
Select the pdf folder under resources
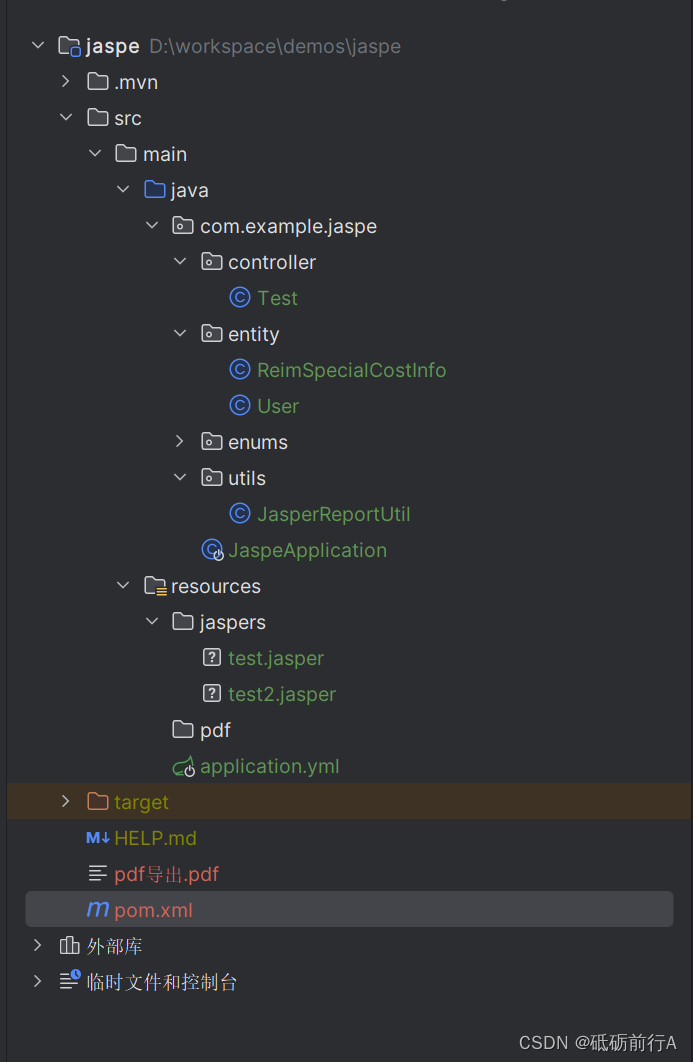point(215,730)
